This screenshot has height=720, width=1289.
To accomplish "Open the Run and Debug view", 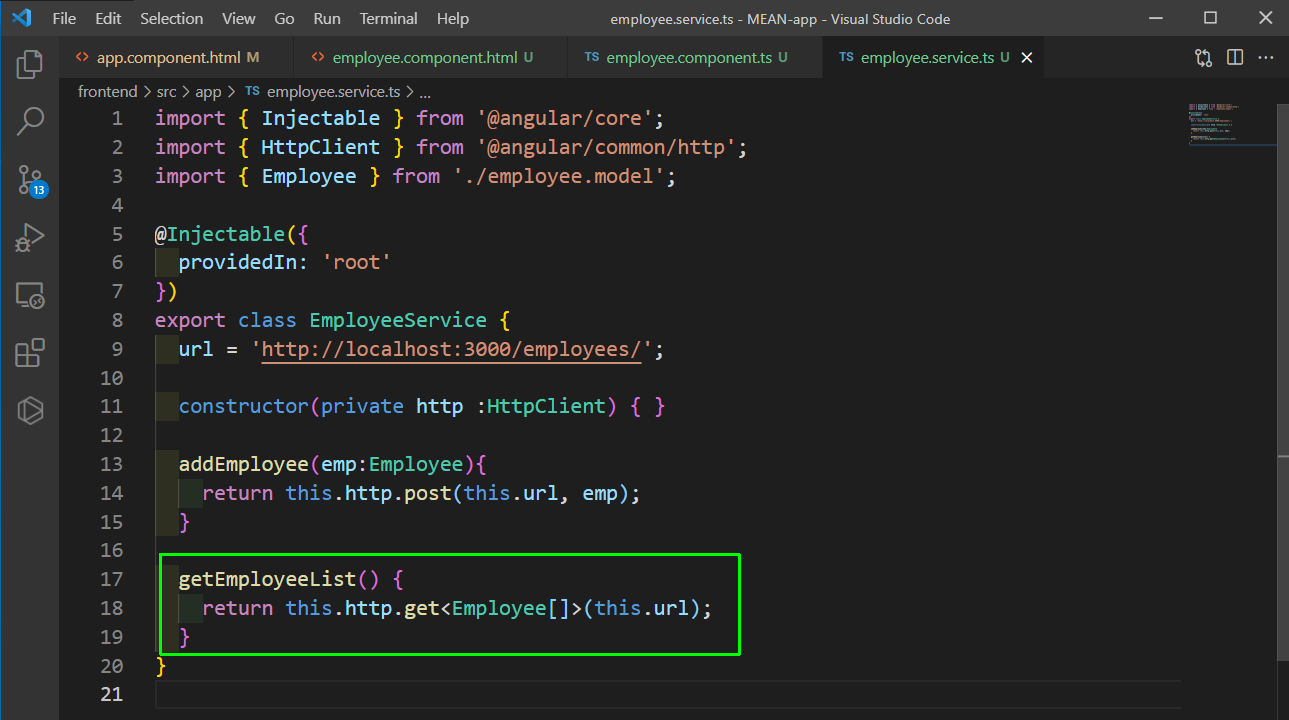I will pyautogui.click(x=30, y=238).
